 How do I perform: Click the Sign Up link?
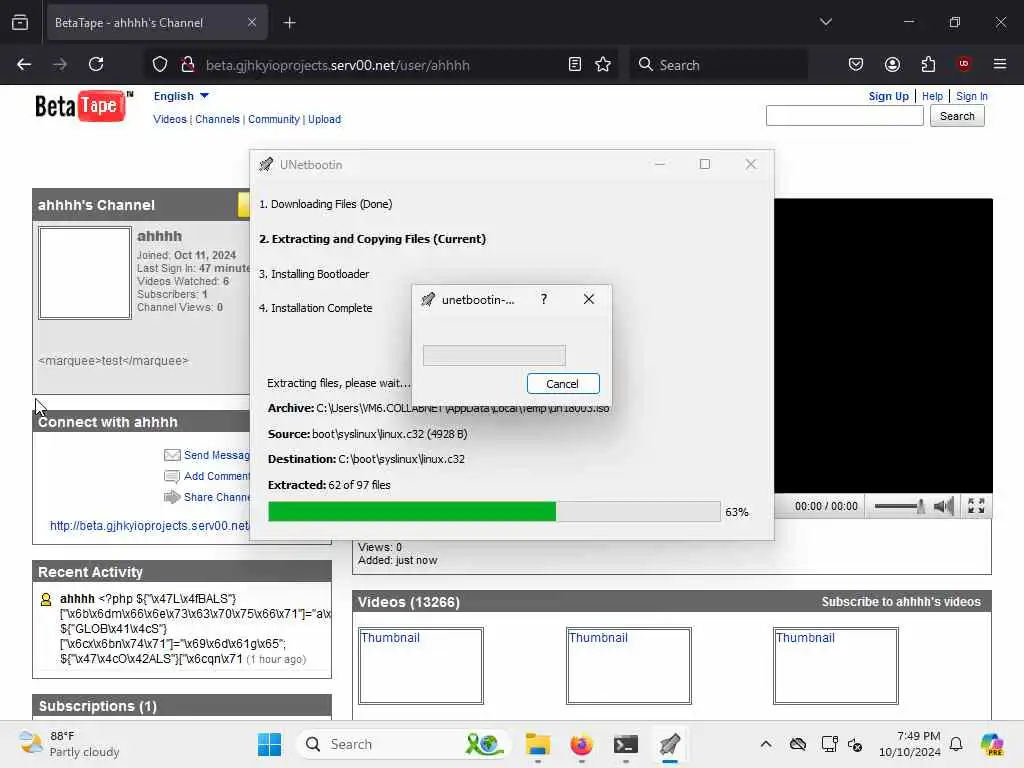(x=888, y=96)
